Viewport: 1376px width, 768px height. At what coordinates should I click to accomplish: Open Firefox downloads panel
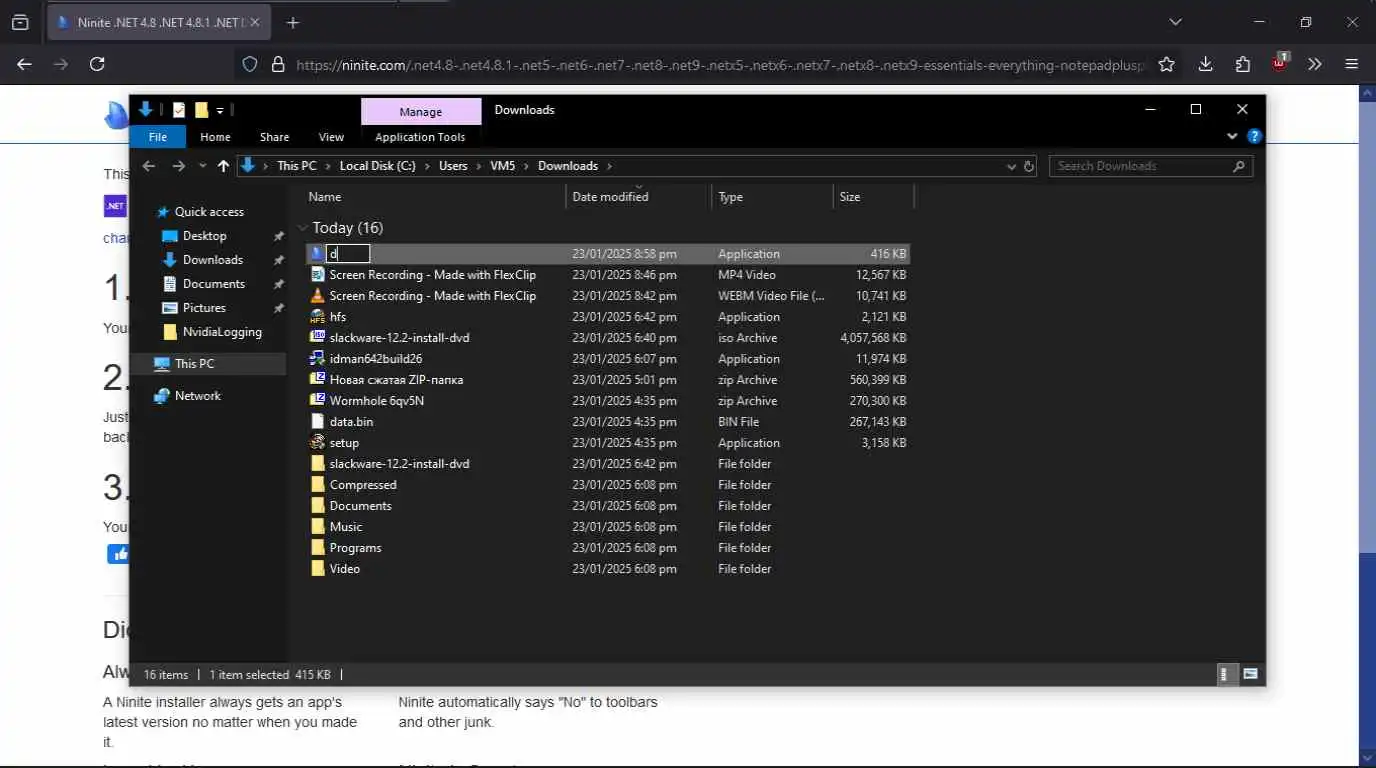click(x=1206, y=64)
